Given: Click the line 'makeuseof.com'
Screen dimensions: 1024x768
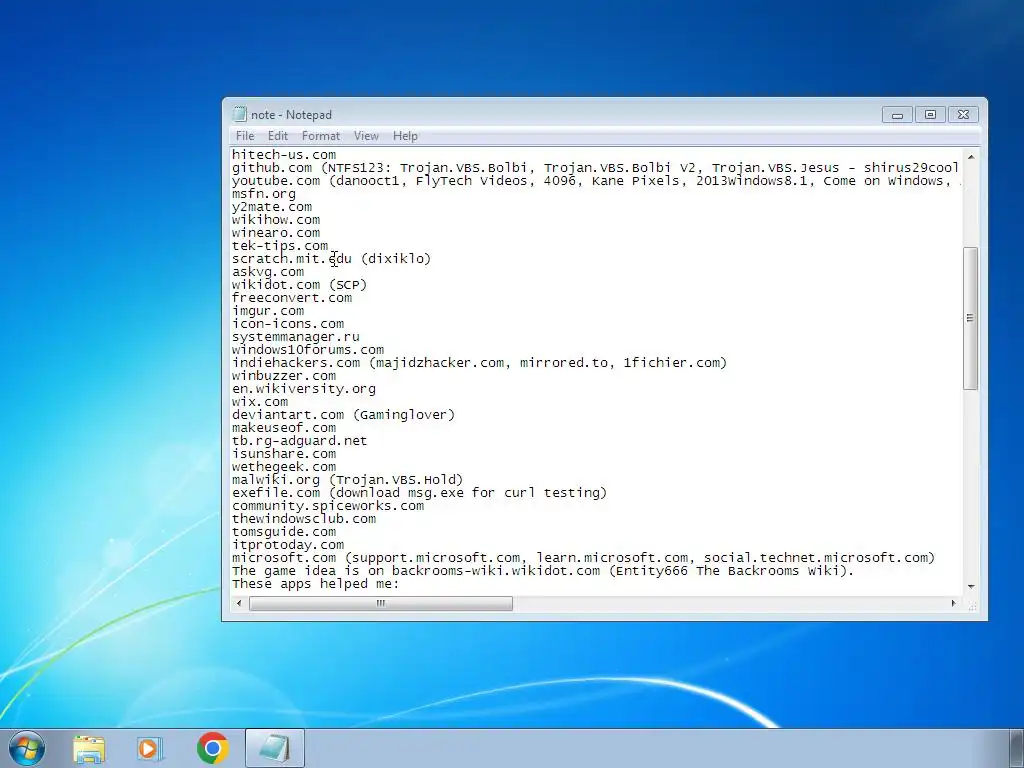Looking at the screenshot, I should [284, 428].
